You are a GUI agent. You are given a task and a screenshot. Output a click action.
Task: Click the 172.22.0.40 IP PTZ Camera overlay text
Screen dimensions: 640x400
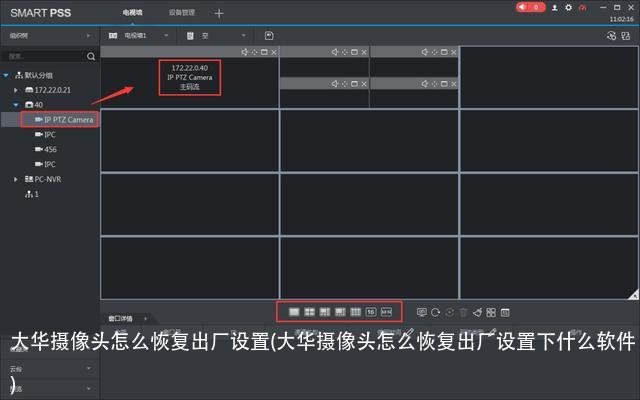coord(190,77)
